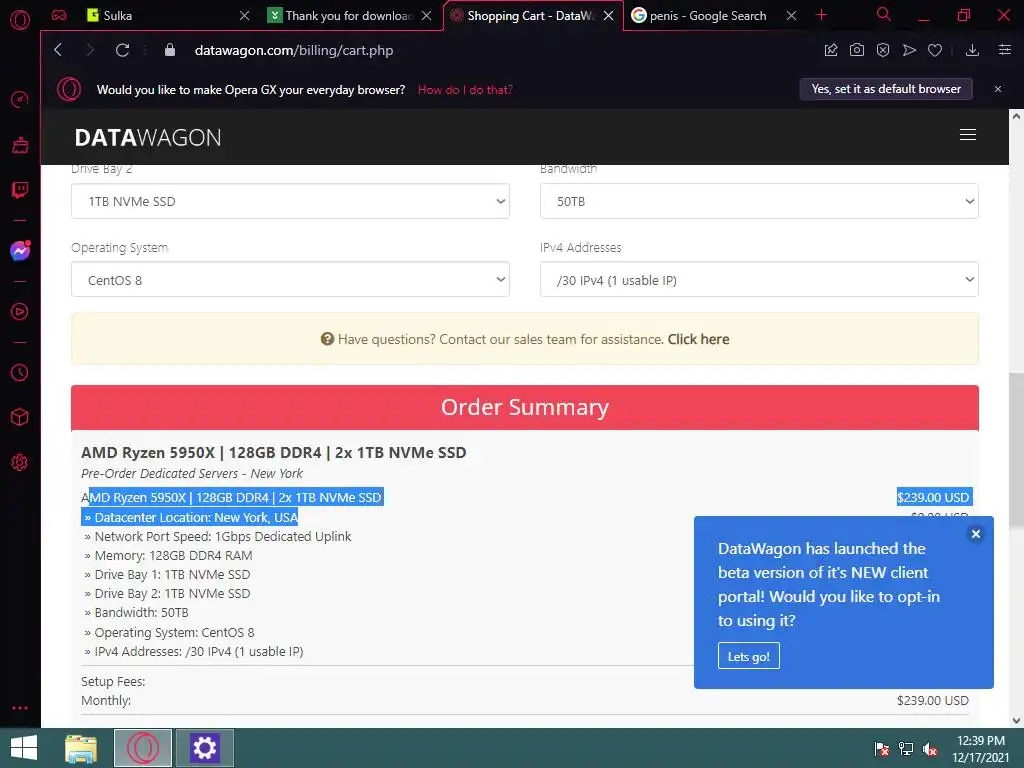This screenshot has height=768, width=1024.
Task: Click the sales team Click here link
Action: click(698, 339)
